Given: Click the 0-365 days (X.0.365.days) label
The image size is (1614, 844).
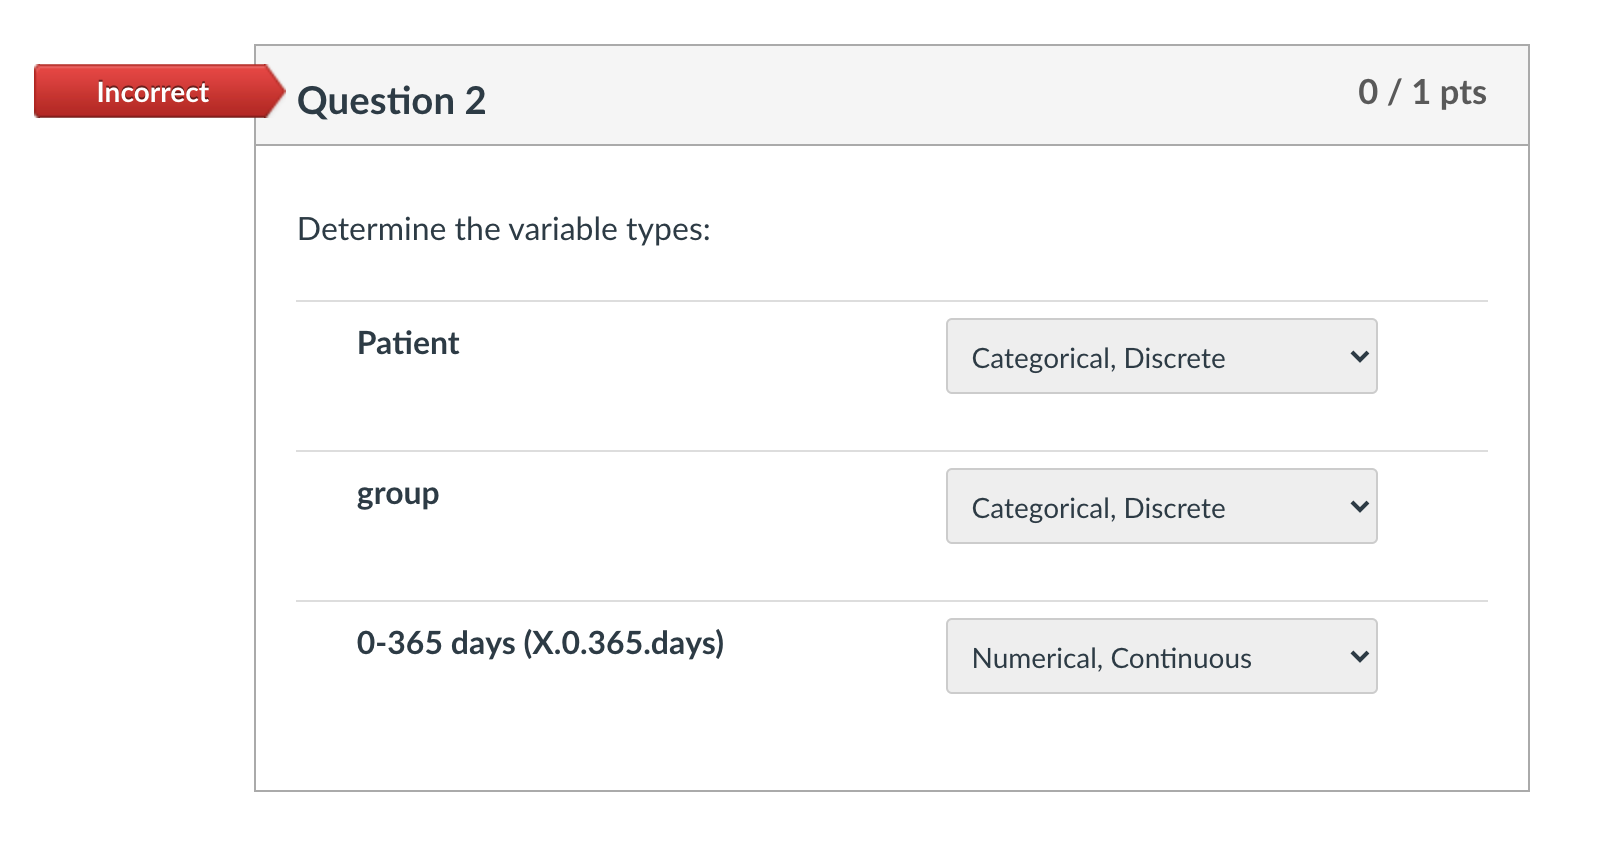Looking at the screenshot, I should 540,643.
